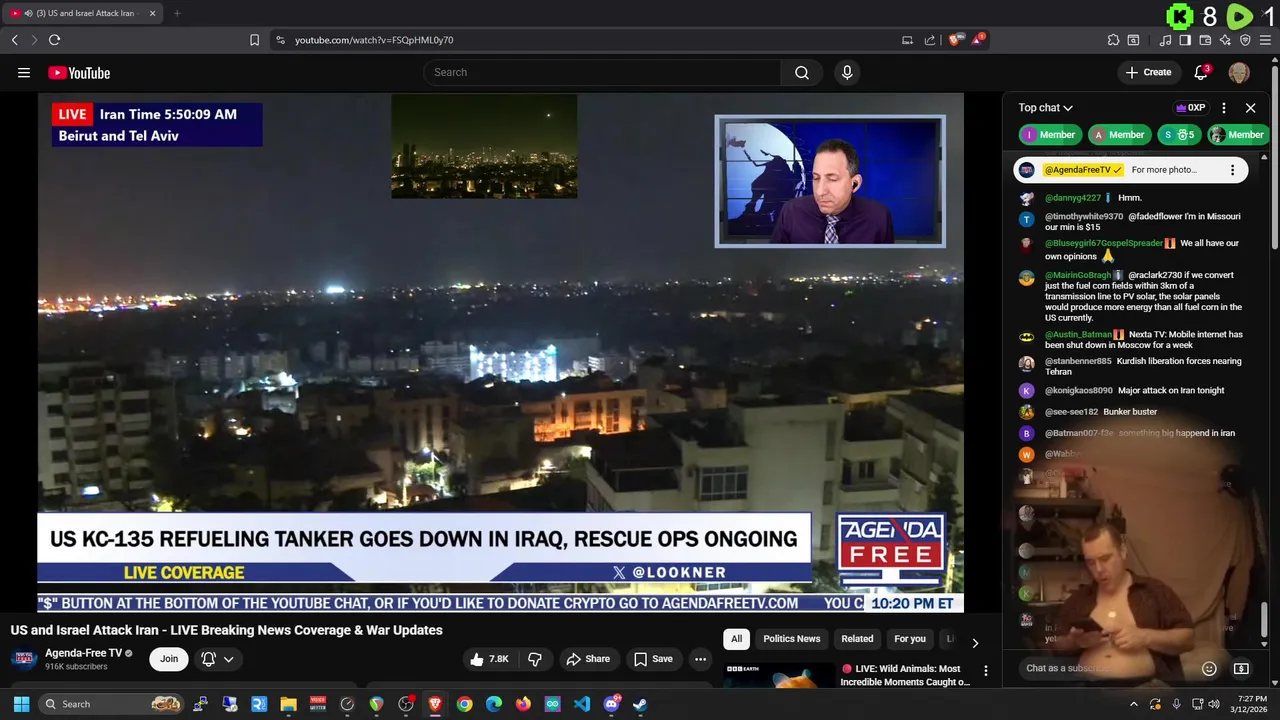Viewport: 1280px width, 720px height.
Task: Open the 0XP crown points badge
Action: coord(1190,108)
